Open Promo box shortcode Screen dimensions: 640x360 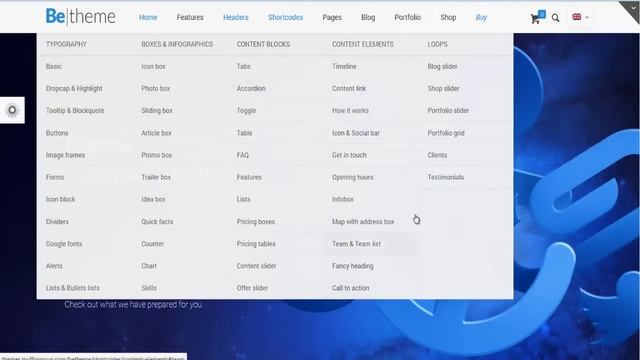tap(156, 155)
